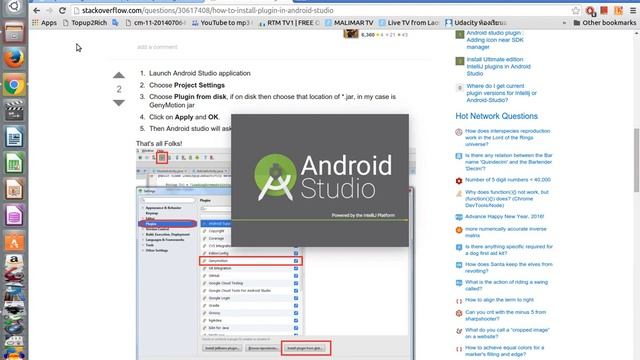This screenshot has width=640, height=360.
Task: Open 'Android studio plugin: Adding icon near SDK manager'
Action: click(x=495, y=40)
